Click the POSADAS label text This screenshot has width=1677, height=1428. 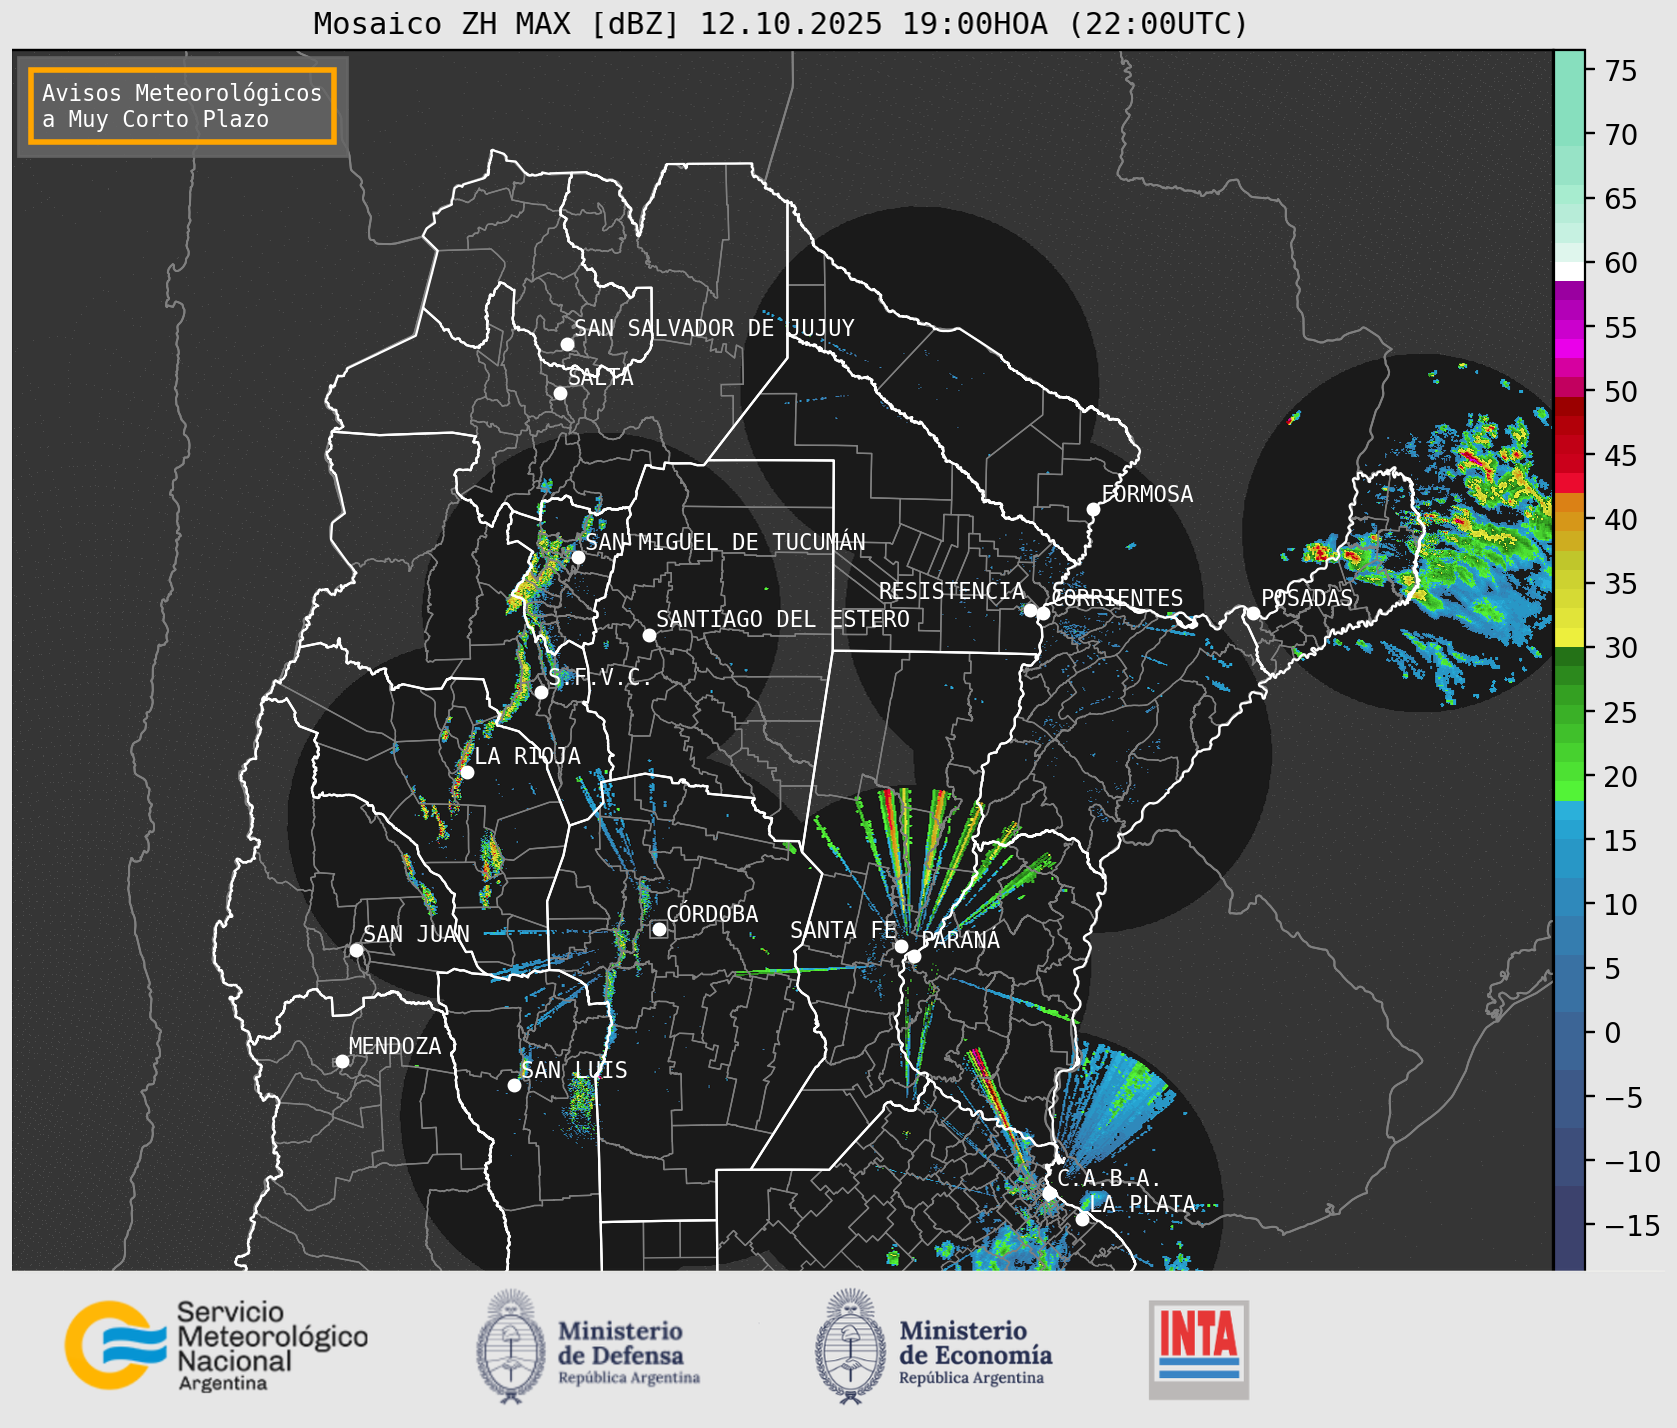tap(1307, 598)
